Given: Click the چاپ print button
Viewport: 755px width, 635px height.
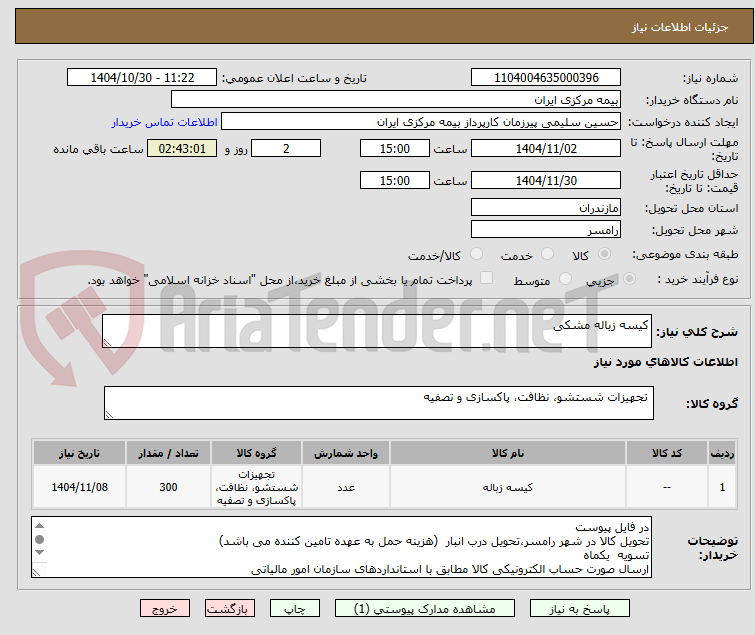Looking at the screenshot, I should click(x=295, y=609).
